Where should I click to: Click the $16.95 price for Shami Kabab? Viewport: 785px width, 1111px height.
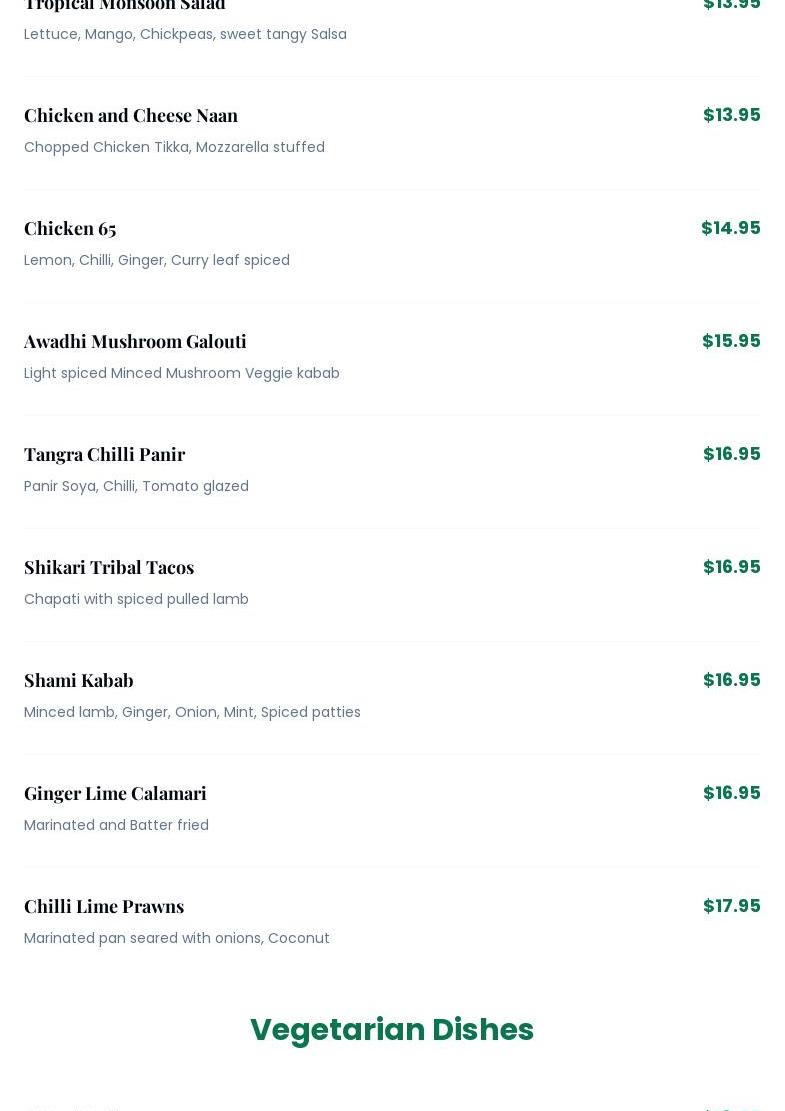(731, 679)
